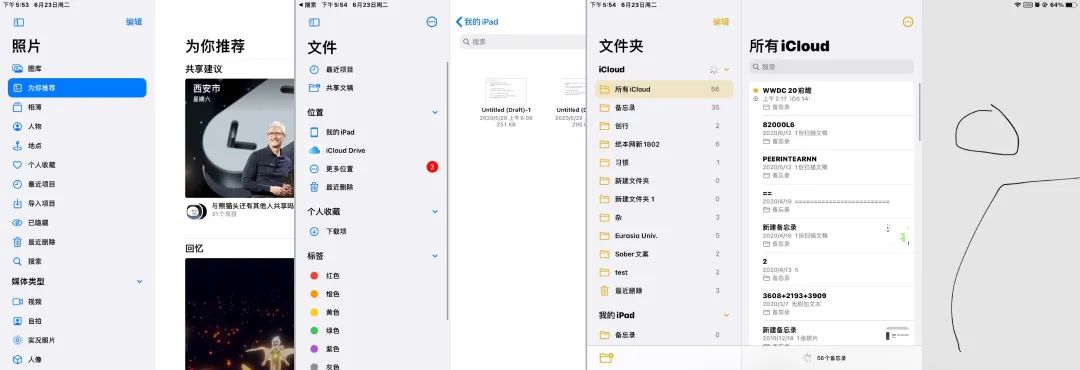Collapse 媒体类型 section in Photos

[x=140, y=282]
